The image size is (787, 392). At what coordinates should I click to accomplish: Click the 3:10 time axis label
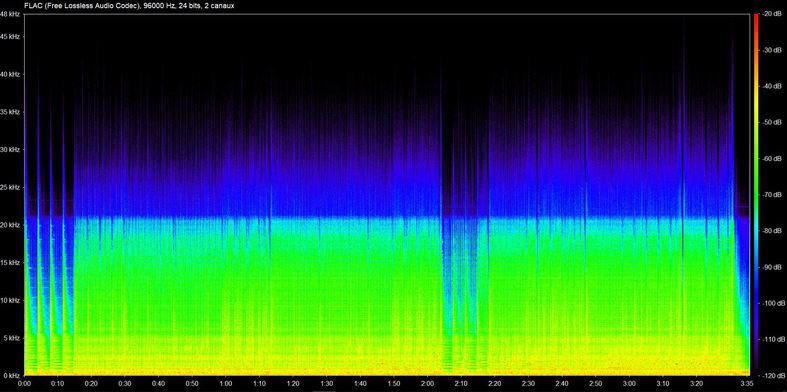pos(663,383)
